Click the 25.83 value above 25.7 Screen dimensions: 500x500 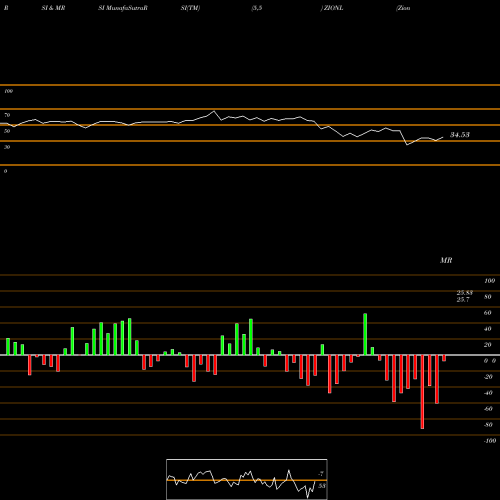coord(465,293)
